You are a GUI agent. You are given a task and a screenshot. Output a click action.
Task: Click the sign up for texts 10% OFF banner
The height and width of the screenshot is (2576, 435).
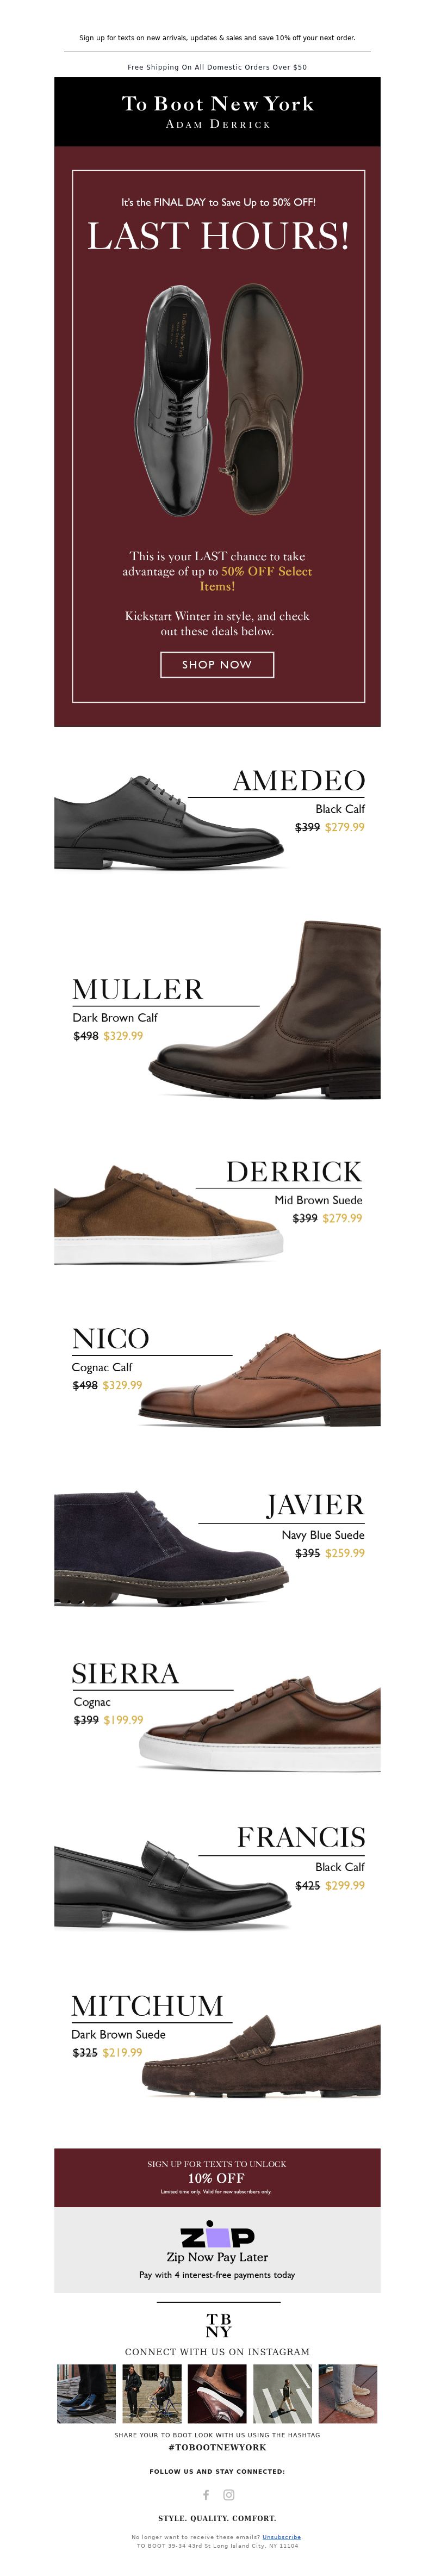point(217,2177)
